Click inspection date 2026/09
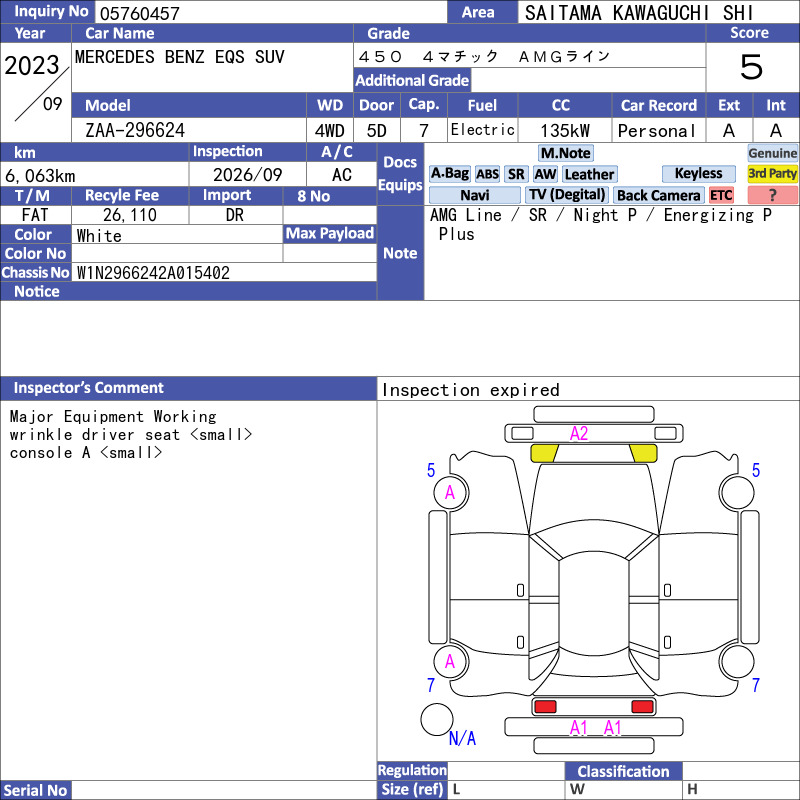This screenshot has width=800, height=800. pos(247,175)
